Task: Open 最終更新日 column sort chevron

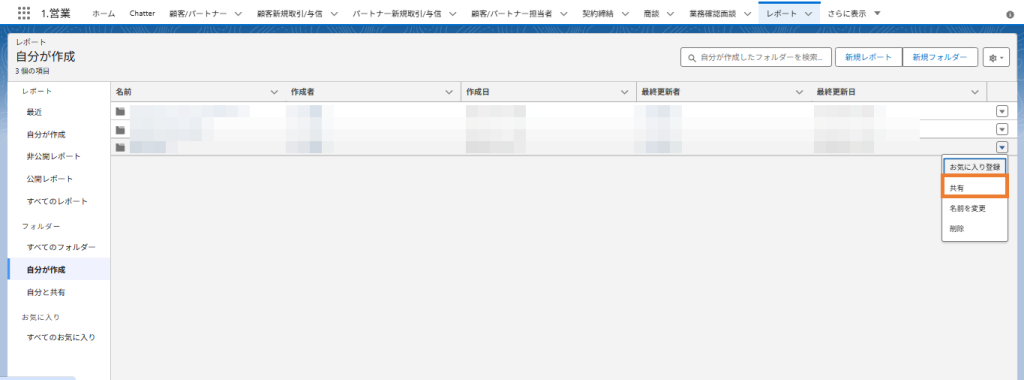Action: click(x=975, y=92)
